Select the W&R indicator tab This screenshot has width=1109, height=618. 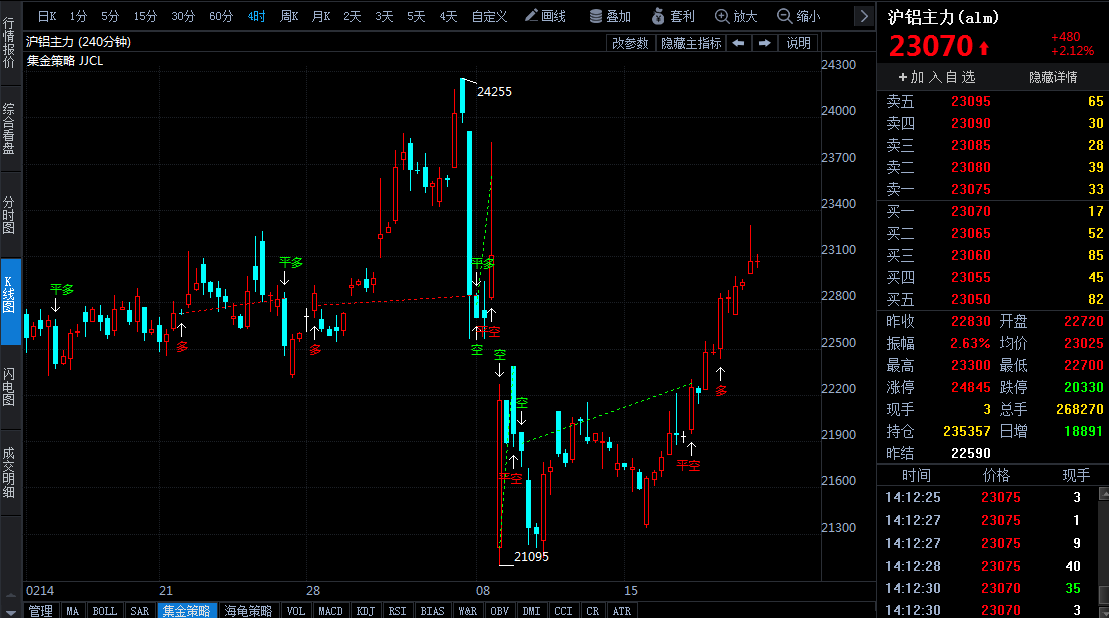point(468,610)
